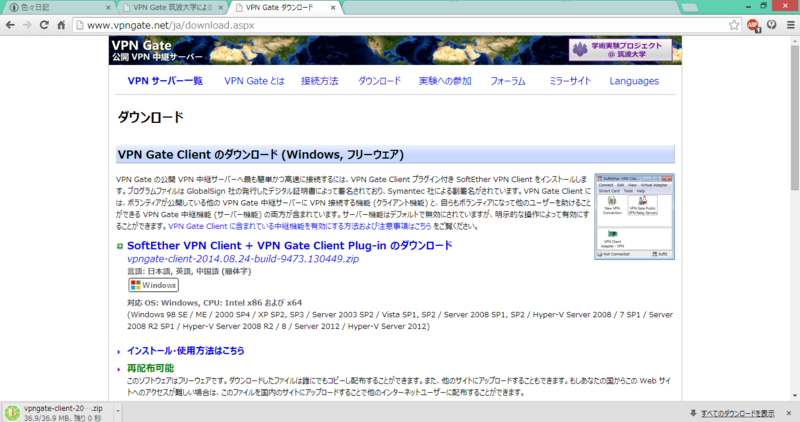Go to 接続方法 page
This screenshot has height=422, width=800.
coord(319,81)
